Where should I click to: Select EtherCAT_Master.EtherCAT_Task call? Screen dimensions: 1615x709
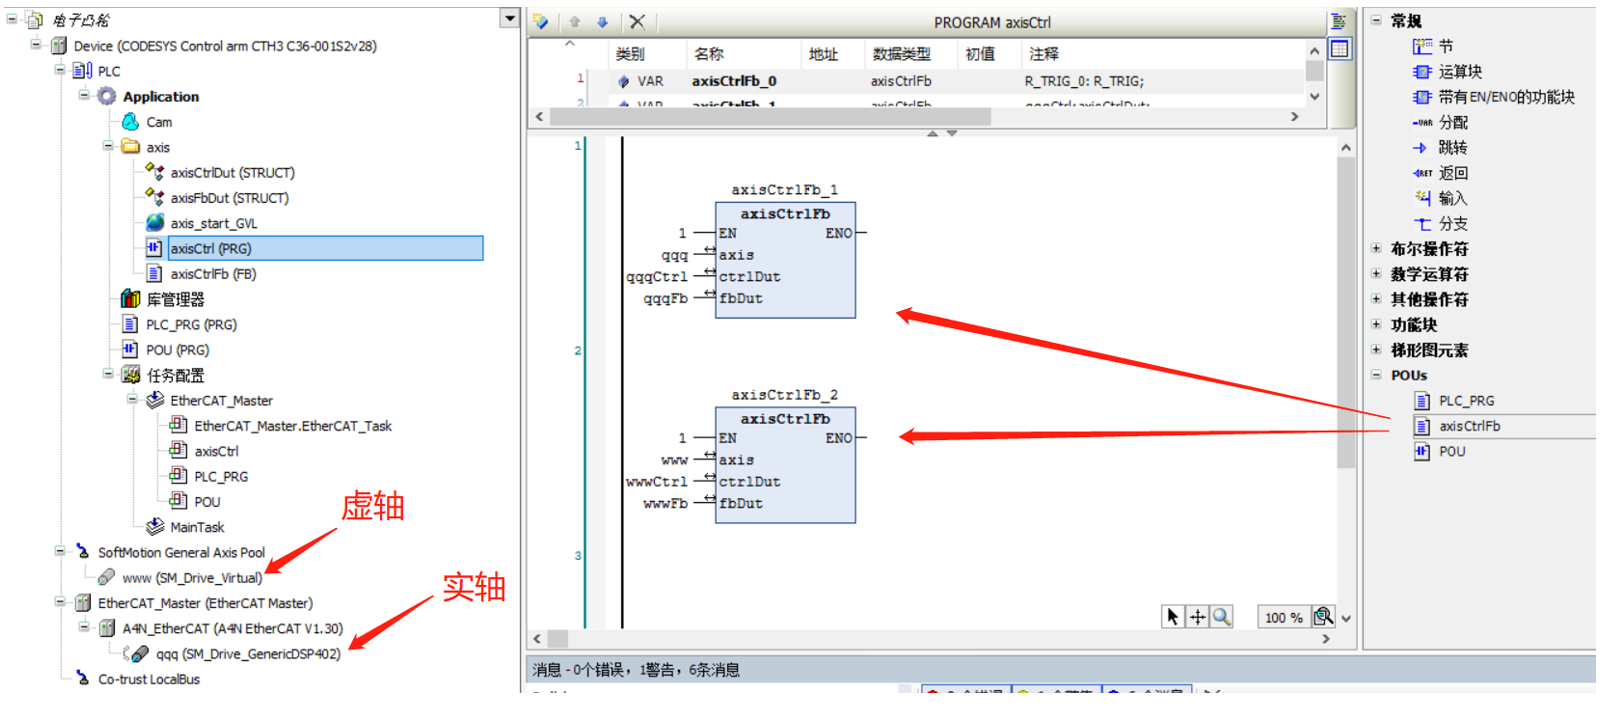[292, 426]
